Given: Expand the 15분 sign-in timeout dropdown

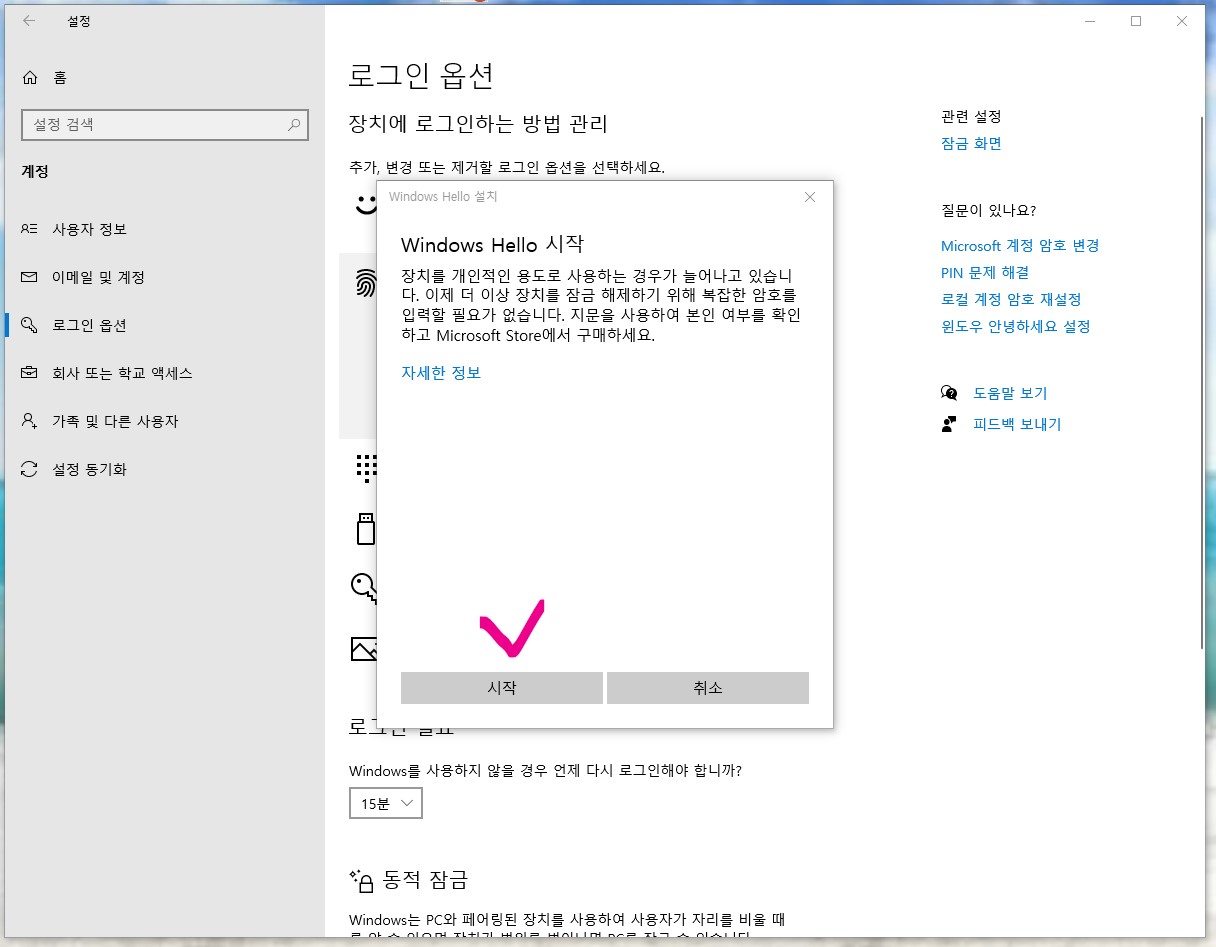Looking at the screenshot, I should pyautogui.click(x=386, y=803).
